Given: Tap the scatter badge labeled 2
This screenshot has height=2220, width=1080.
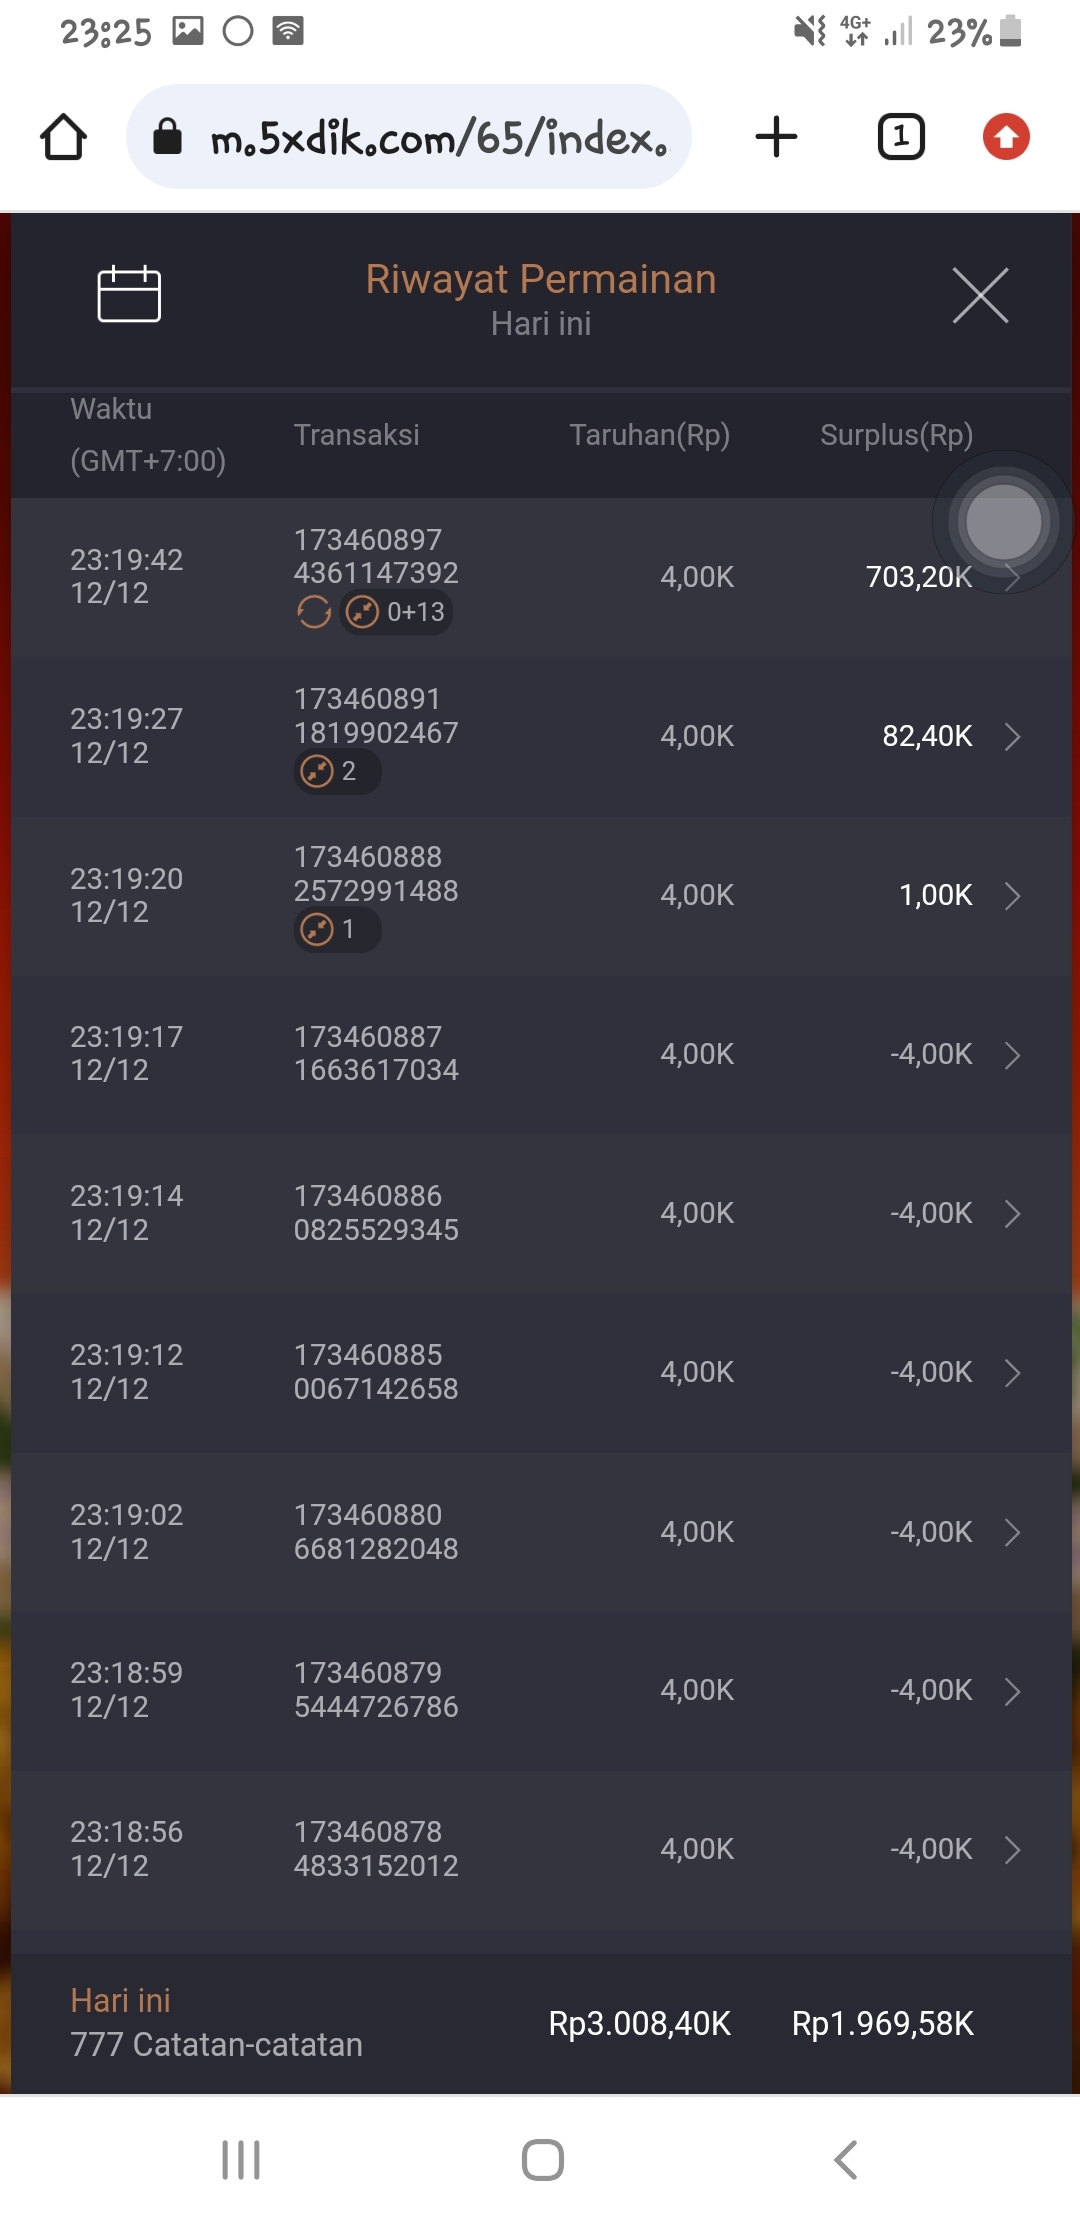Looking at the screenshot, I should click(x=336, y=771).
